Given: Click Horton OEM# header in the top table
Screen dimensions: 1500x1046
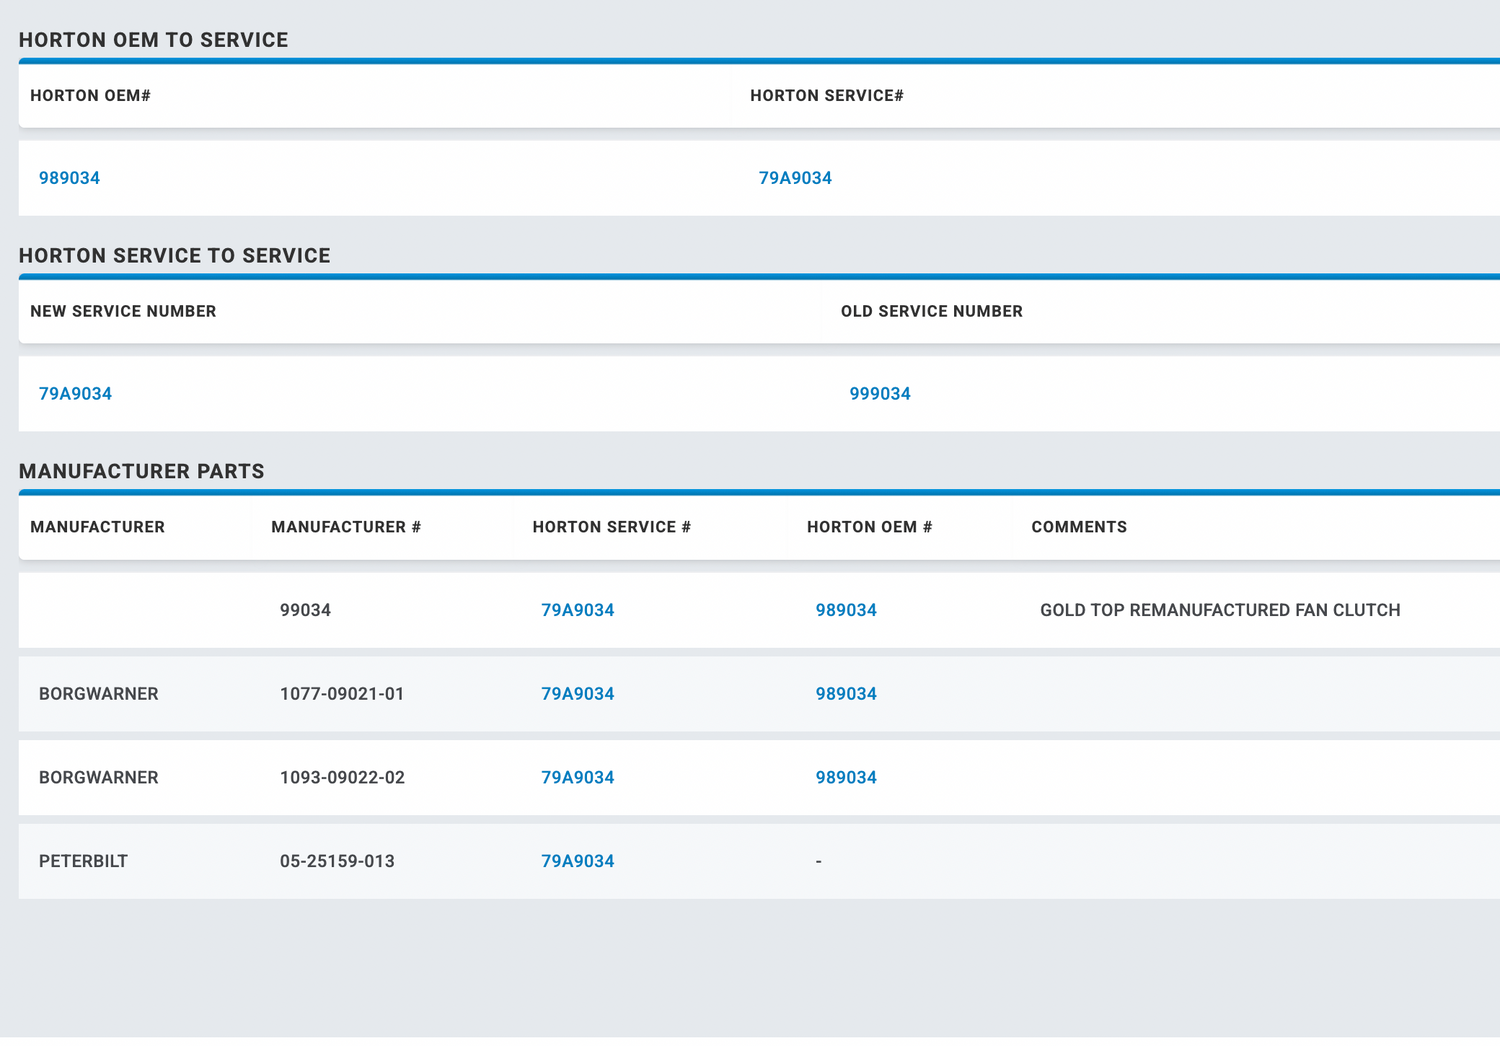Looking at the screenshot, I should (x=90, y=96).
